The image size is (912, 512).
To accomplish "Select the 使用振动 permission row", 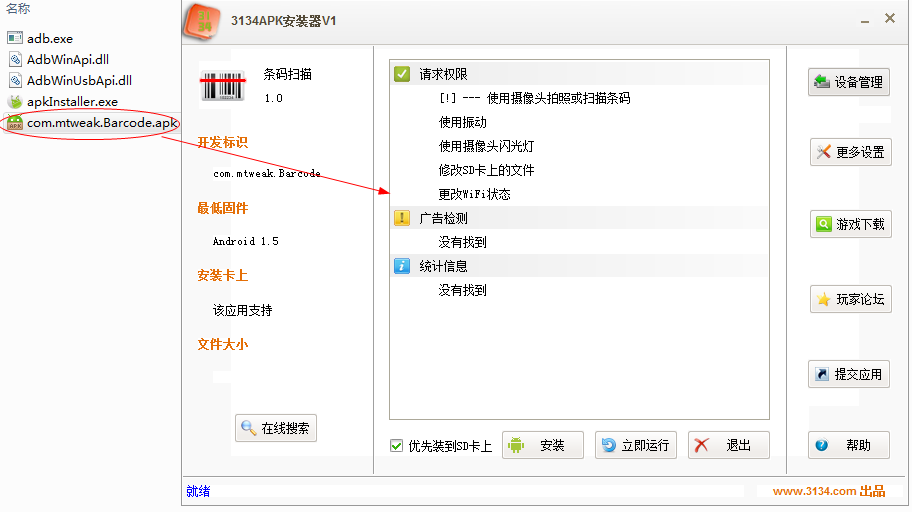I will coord(579,122).
